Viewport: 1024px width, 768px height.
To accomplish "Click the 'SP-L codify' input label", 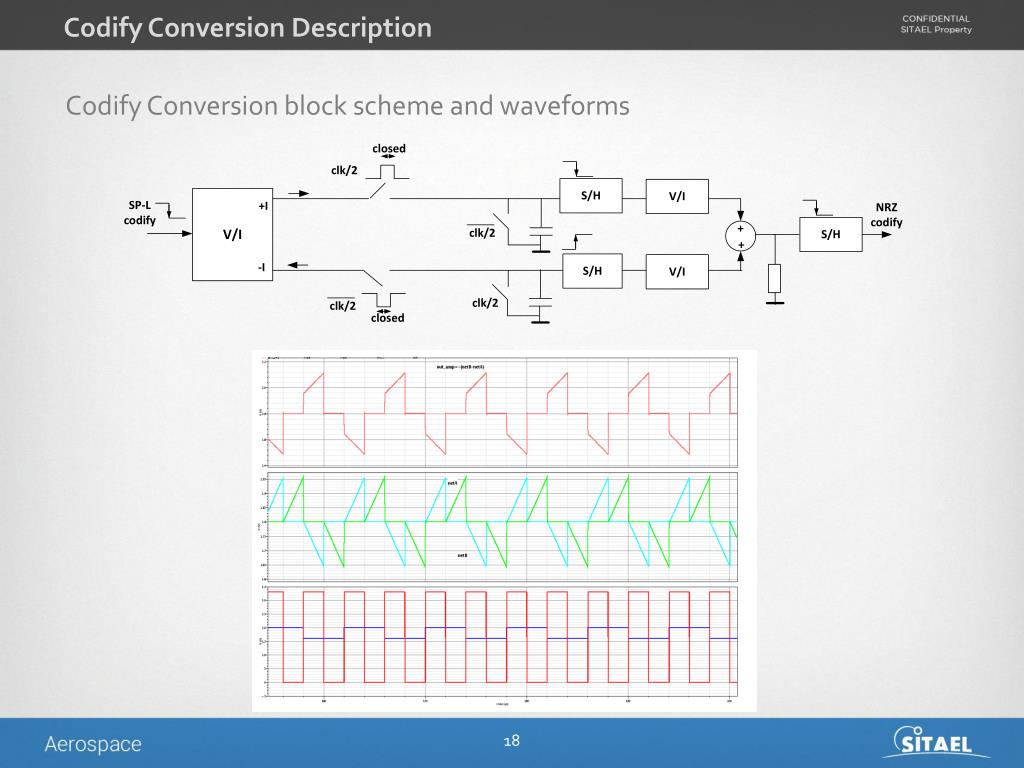I will tap(140, 213).
